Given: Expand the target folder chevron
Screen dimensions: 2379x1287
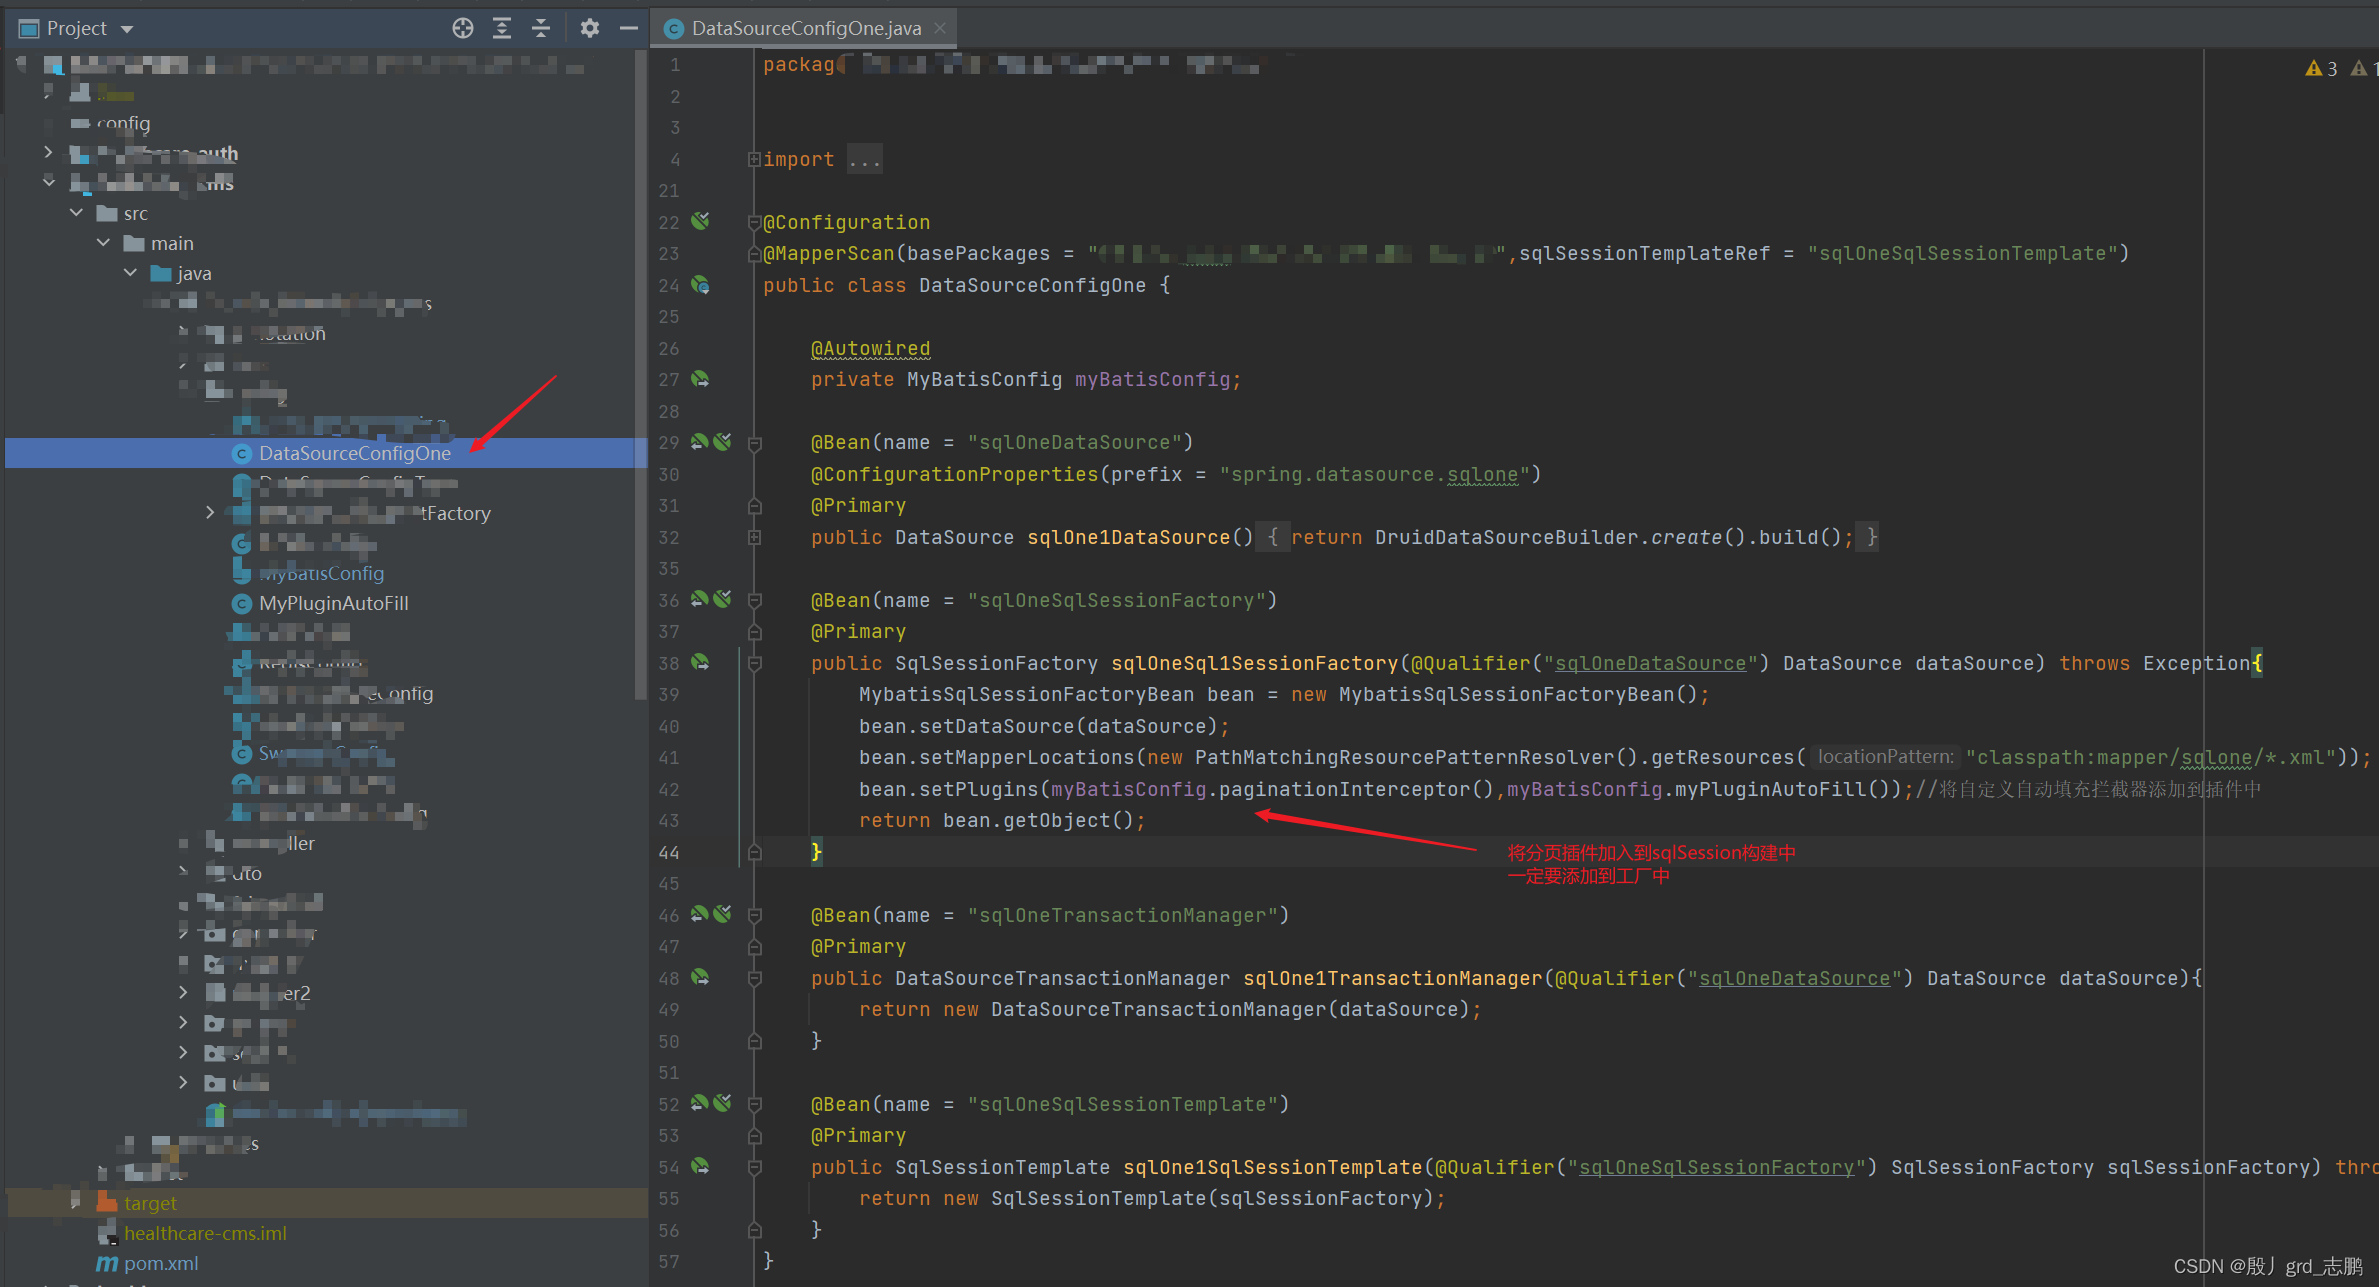Looking at the screenshot, I should 76,1203.
